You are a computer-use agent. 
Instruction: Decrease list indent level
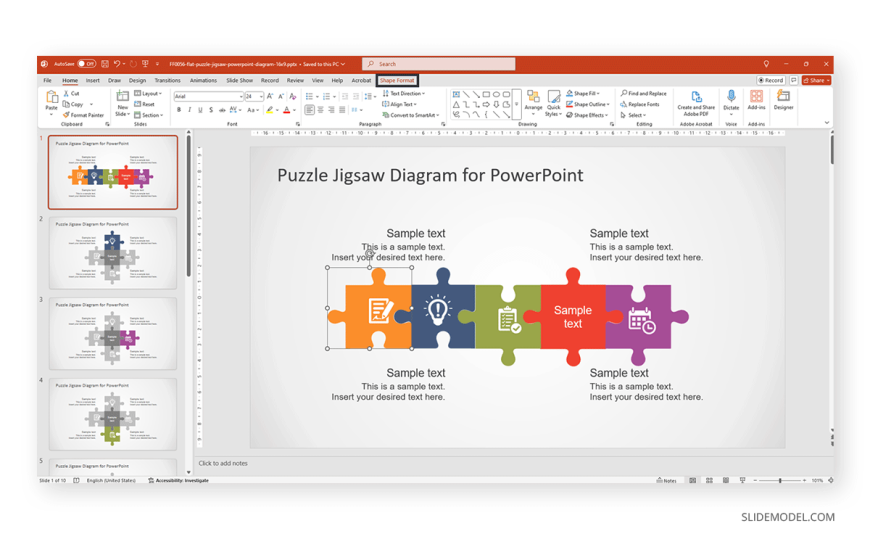point(345,97)
